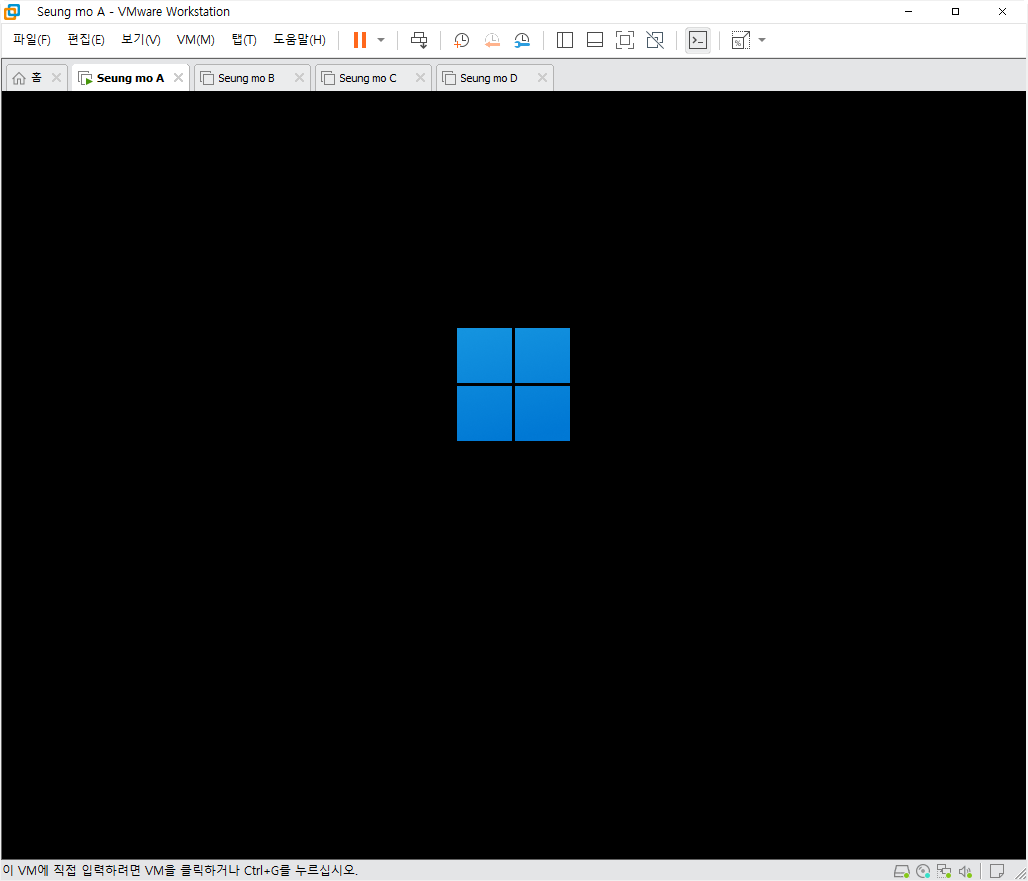Click the Send Ctrl+Alt+Del toolbar icon

click(x=419, y=40)
